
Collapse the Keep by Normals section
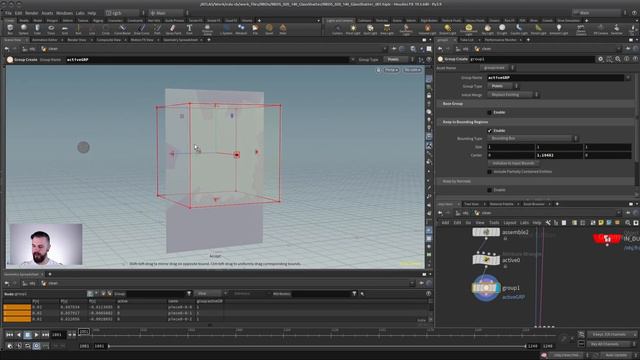[x=536, y=181]
